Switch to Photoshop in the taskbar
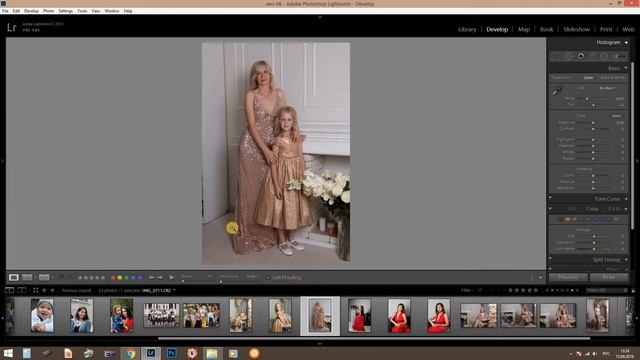This screenshot has height=360, width=640. (x=171, y=353)
